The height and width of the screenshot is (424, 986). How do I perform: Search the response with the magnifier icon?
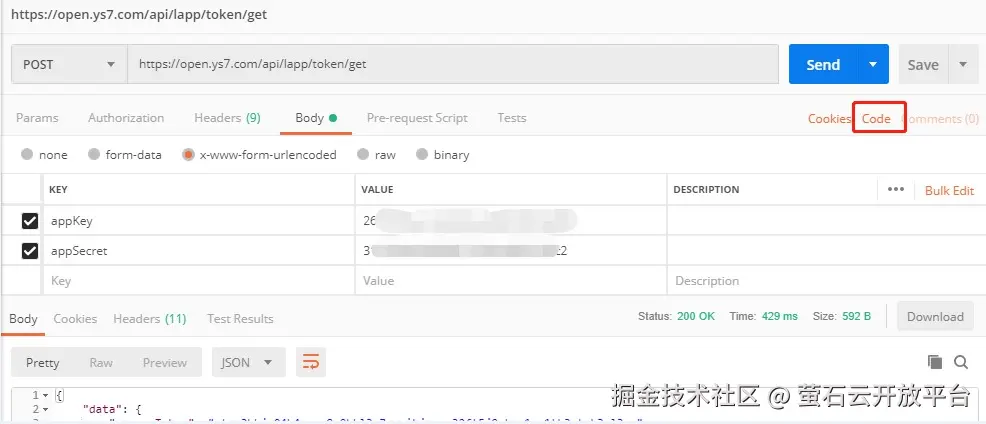tap(961, 362)
